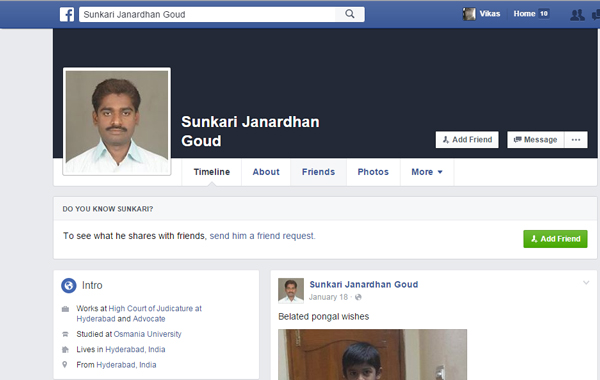Click the green Add Friend button
Viewport: 600px width, 380px height.
pyautogui.click(x=555, y=239)
